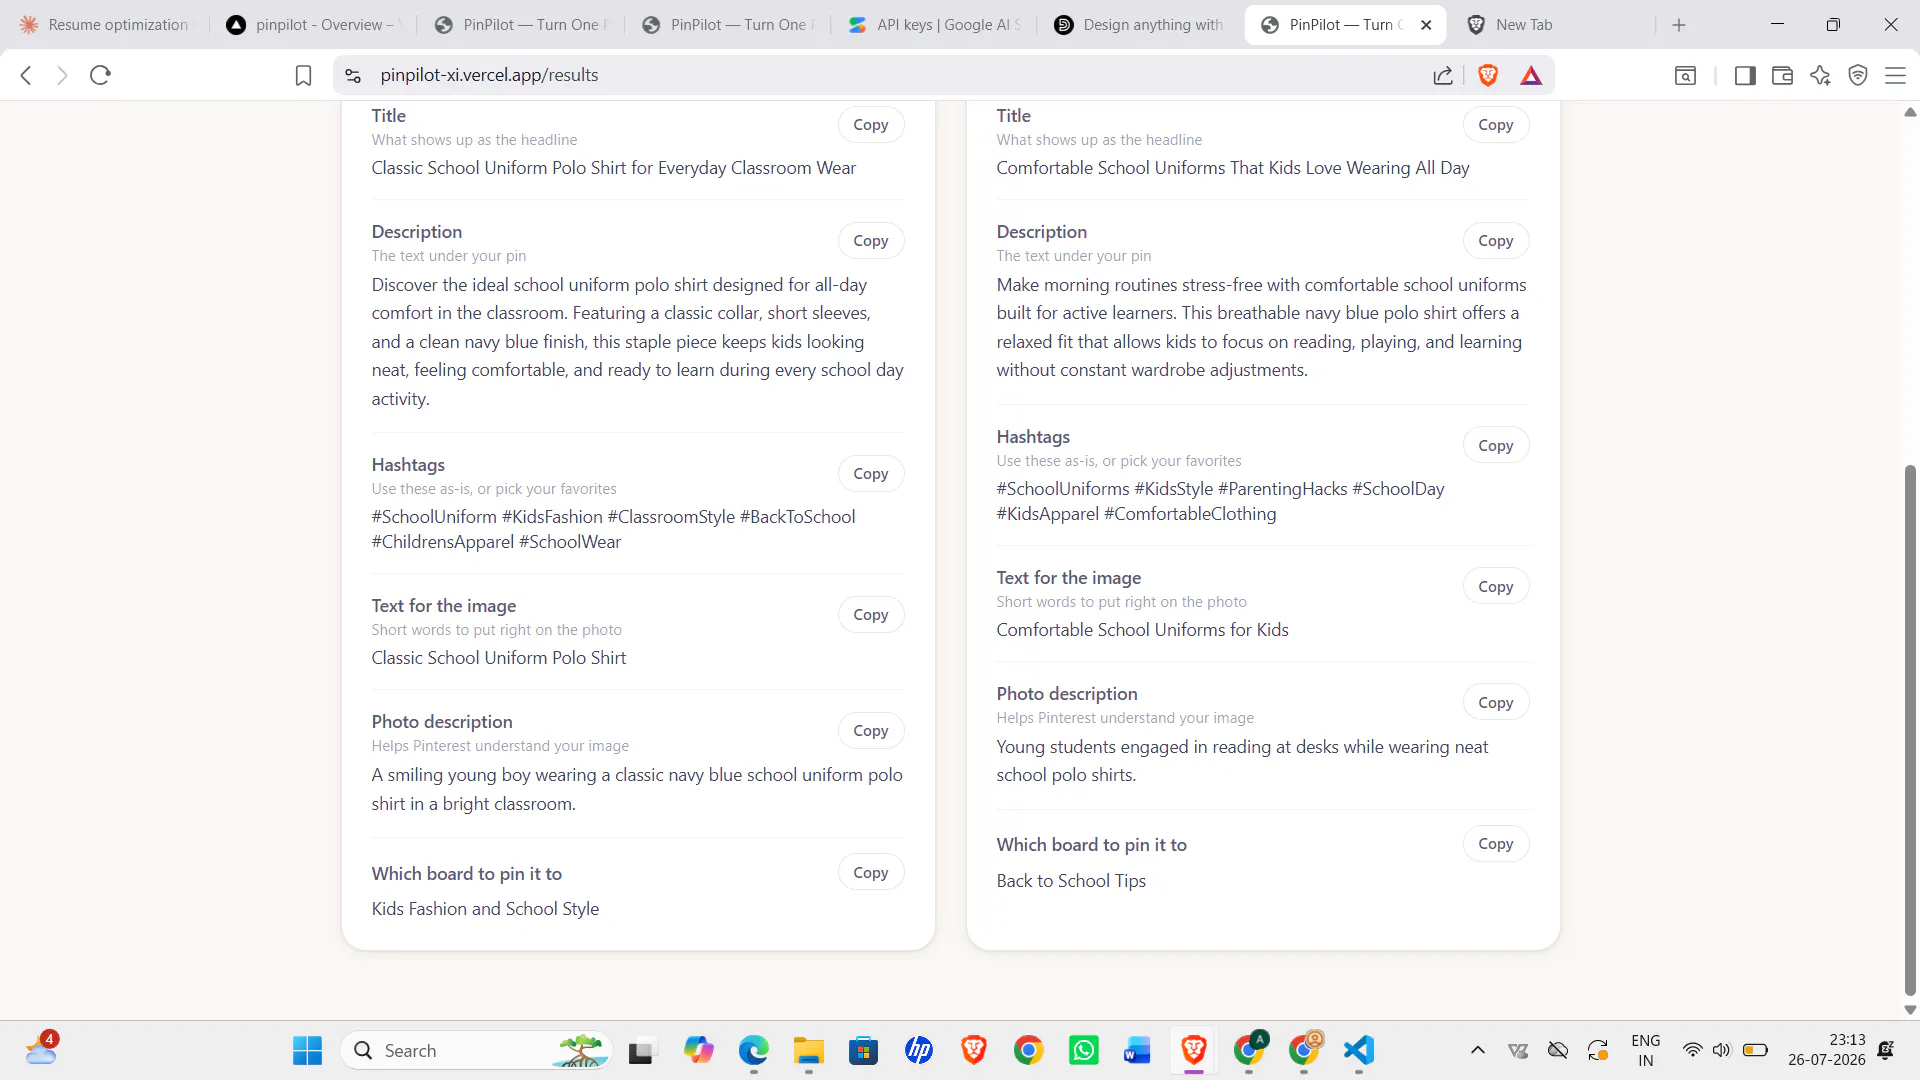Switch to Resume optimization tab
This screenshot has height=1080, width=1920.
click(104, 25)
